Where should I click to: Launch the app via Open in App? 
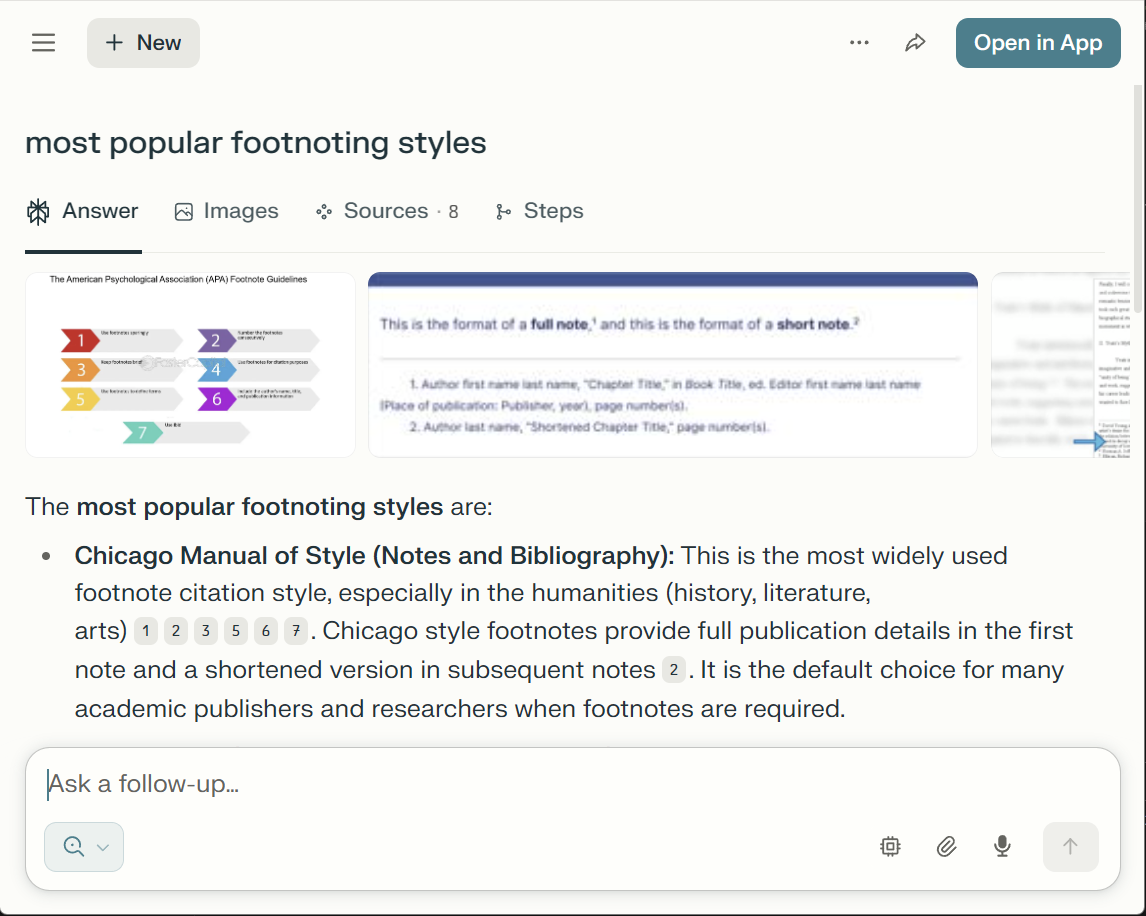[x=1038, y=42]
